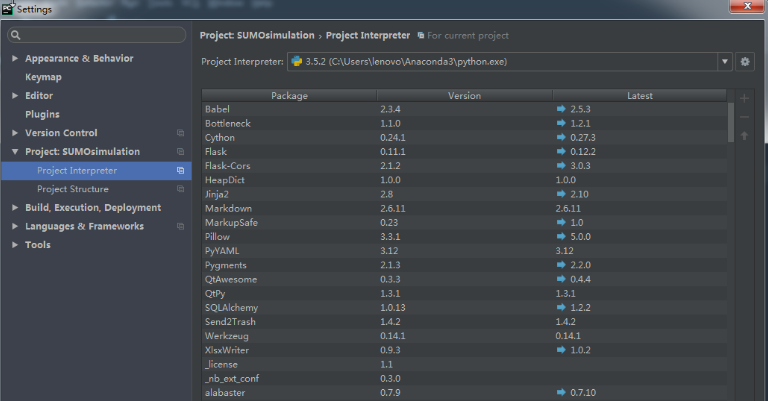Open the Keymap settings page
The width and height of the screenshot is (768, 401).
coord(43,77)
